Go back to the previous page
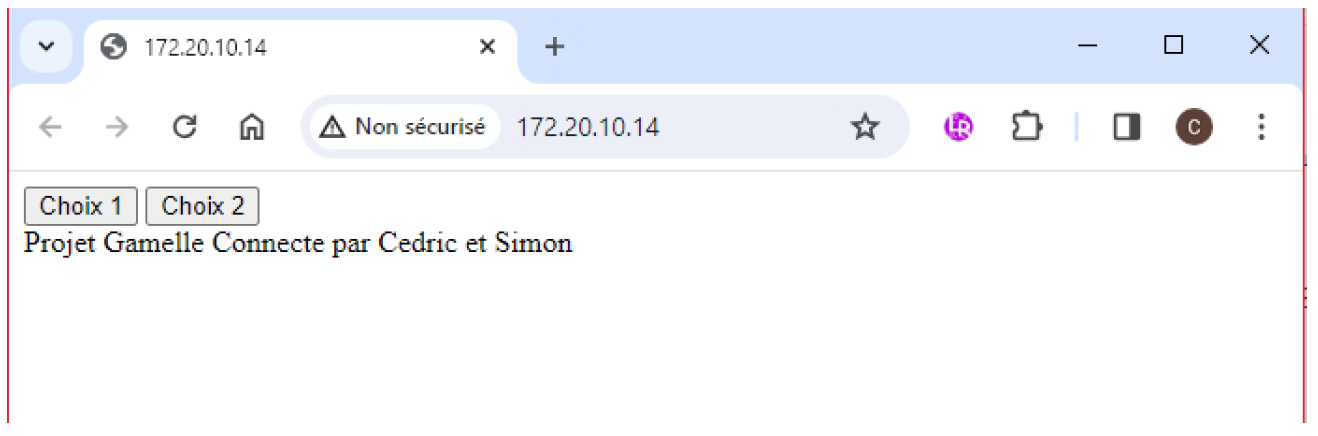1318x436 pixels. pos(50,127)
